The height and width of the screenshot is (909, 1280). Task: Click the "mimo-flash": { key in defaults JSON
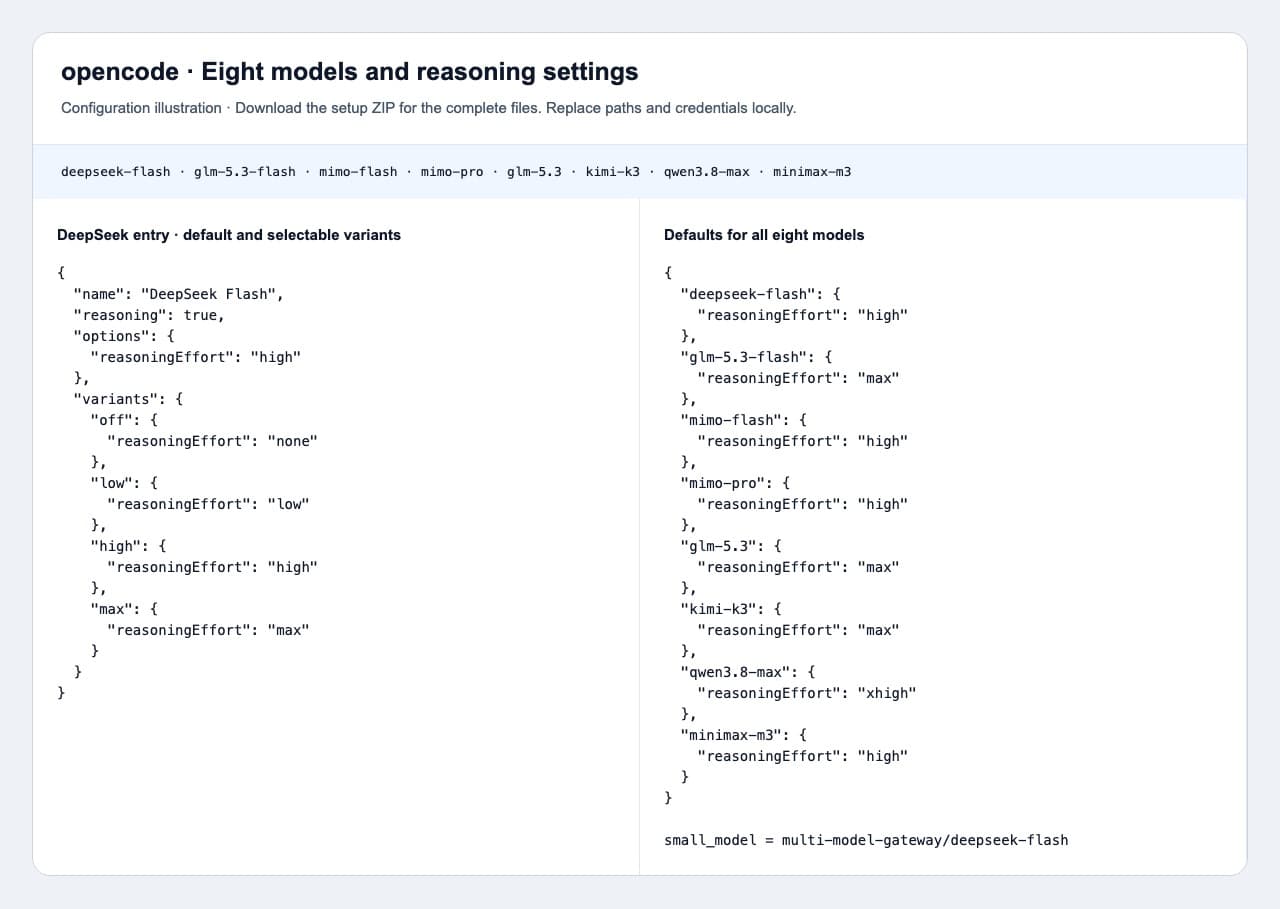point(743,420)
